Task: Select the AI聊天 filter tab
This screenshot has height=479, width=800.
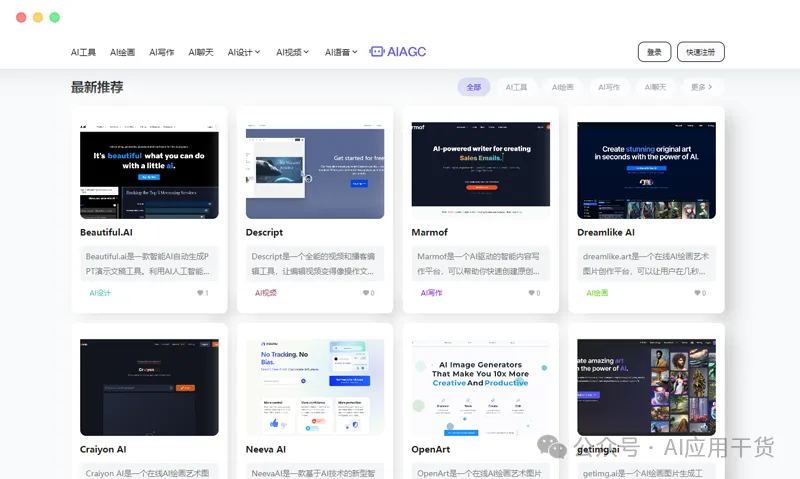Action: 656,87
